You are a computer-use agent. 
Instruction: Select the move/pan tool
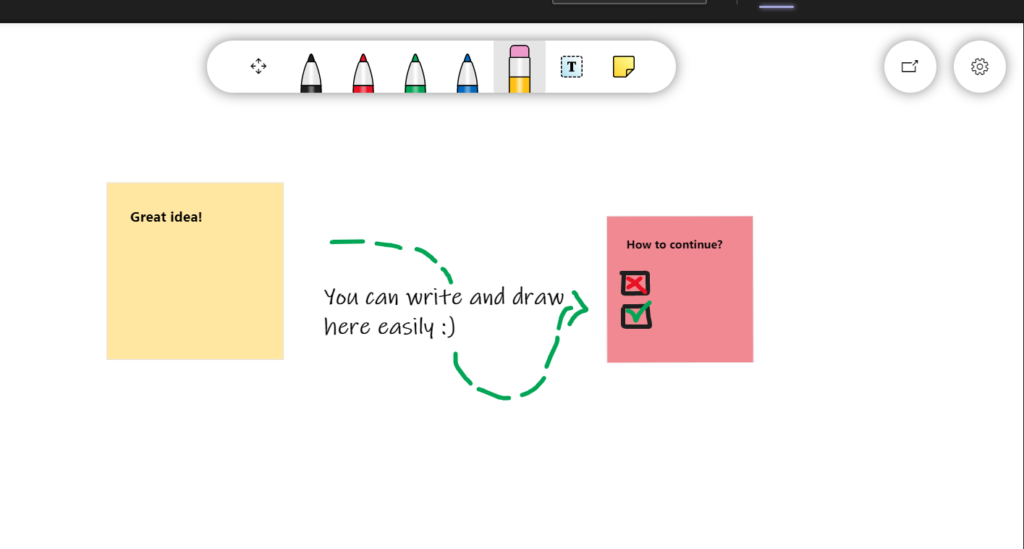tap(259, 67)
